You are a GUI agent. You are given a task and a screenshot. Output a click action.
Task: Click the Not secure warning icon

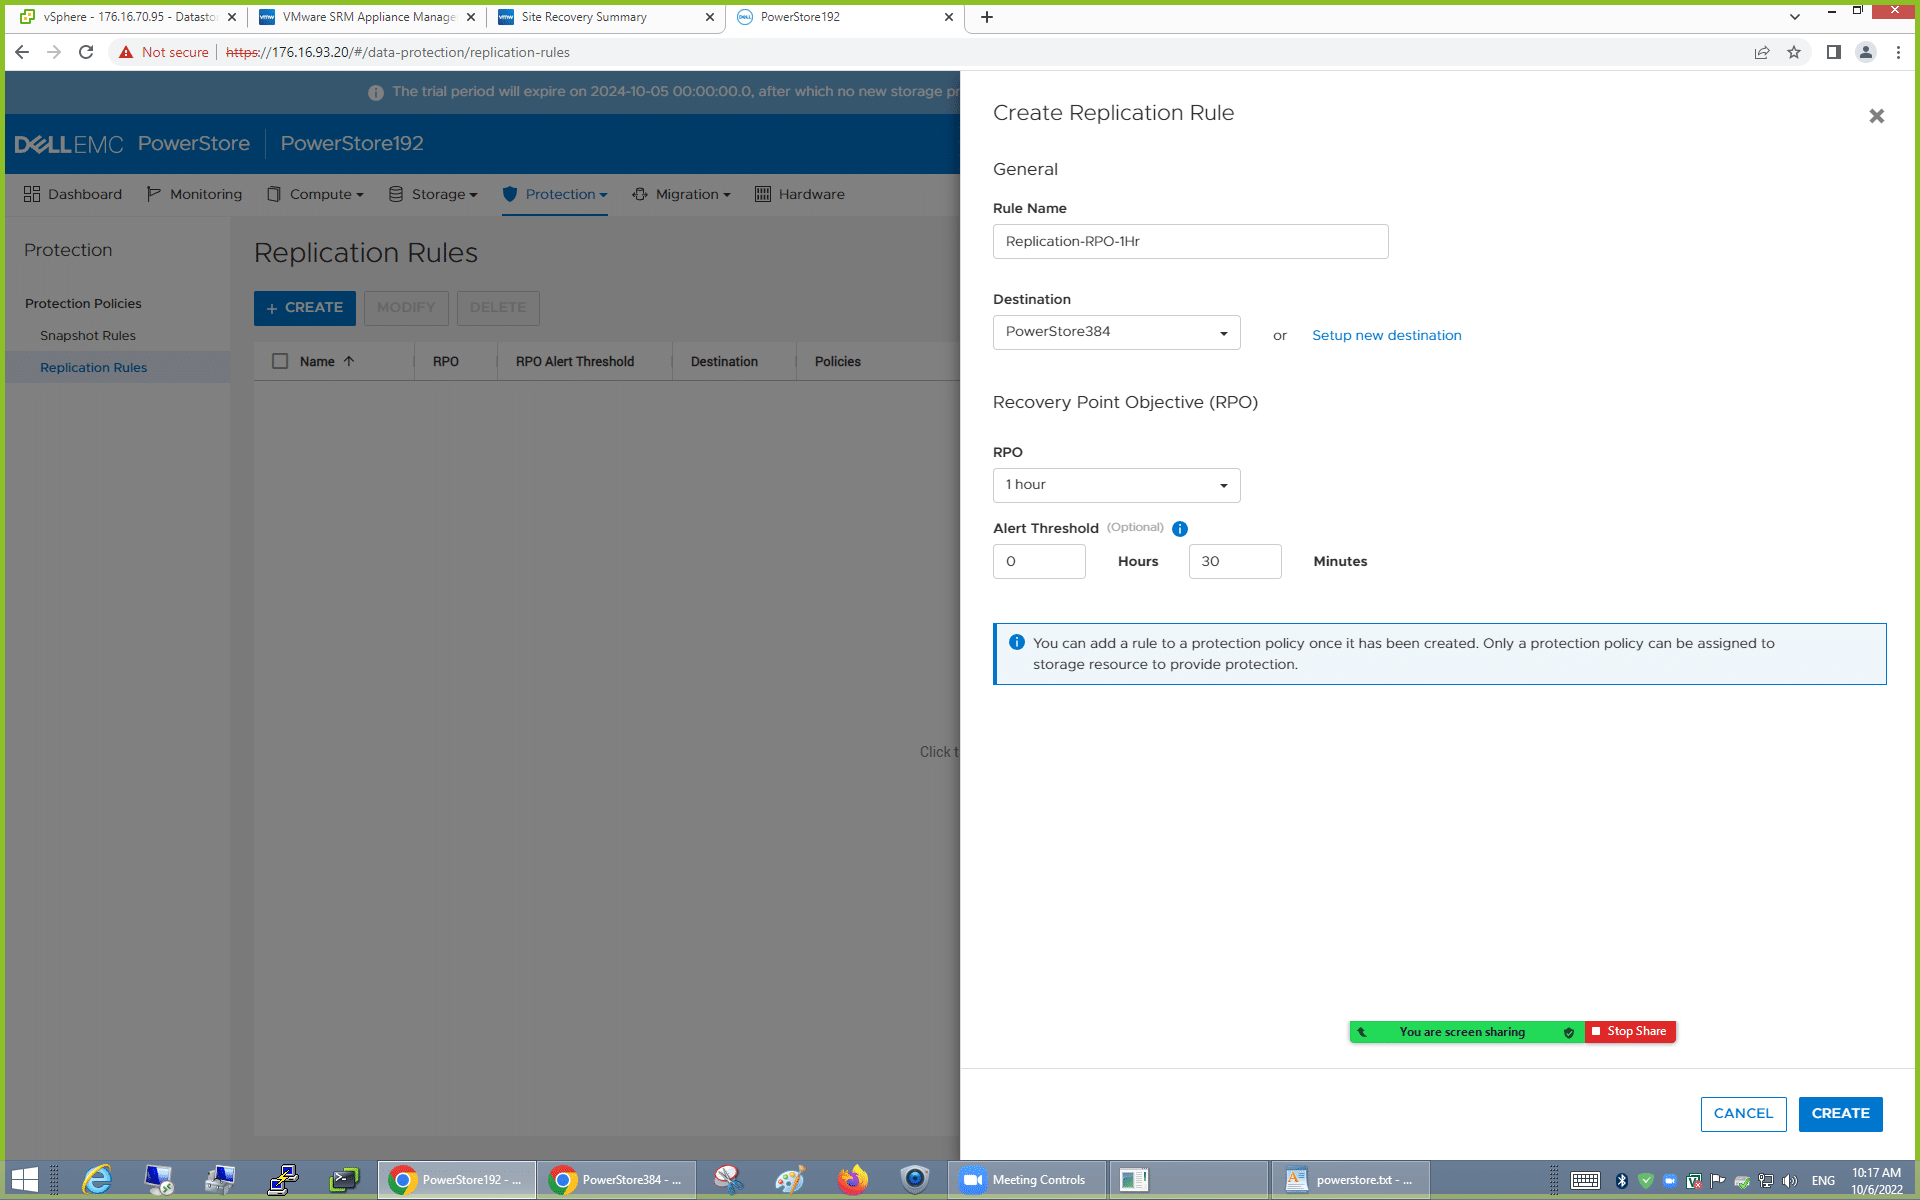(x=126, y=52)
